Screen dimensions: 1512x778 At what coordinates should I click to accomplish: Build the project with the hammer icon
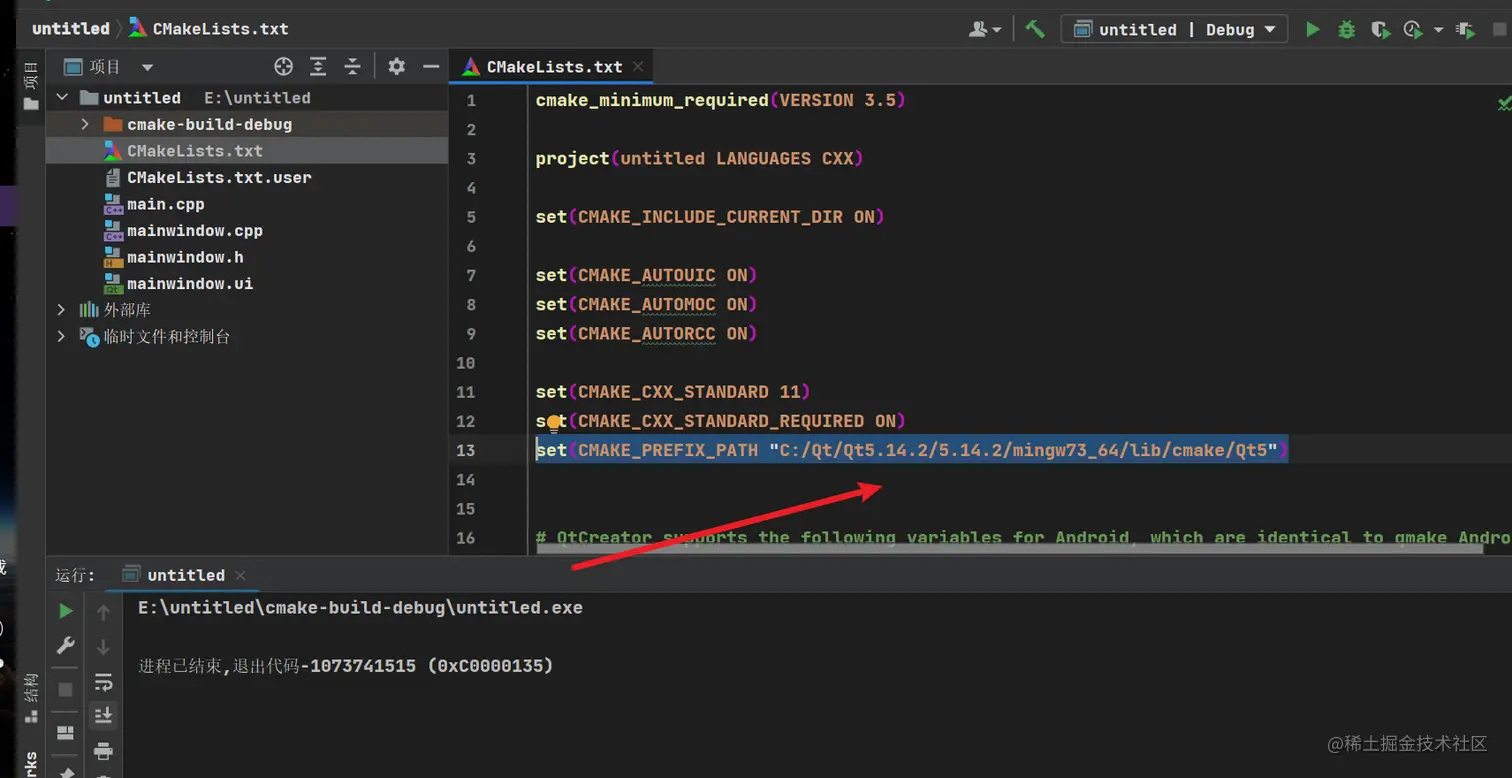tap(1035, 29)
